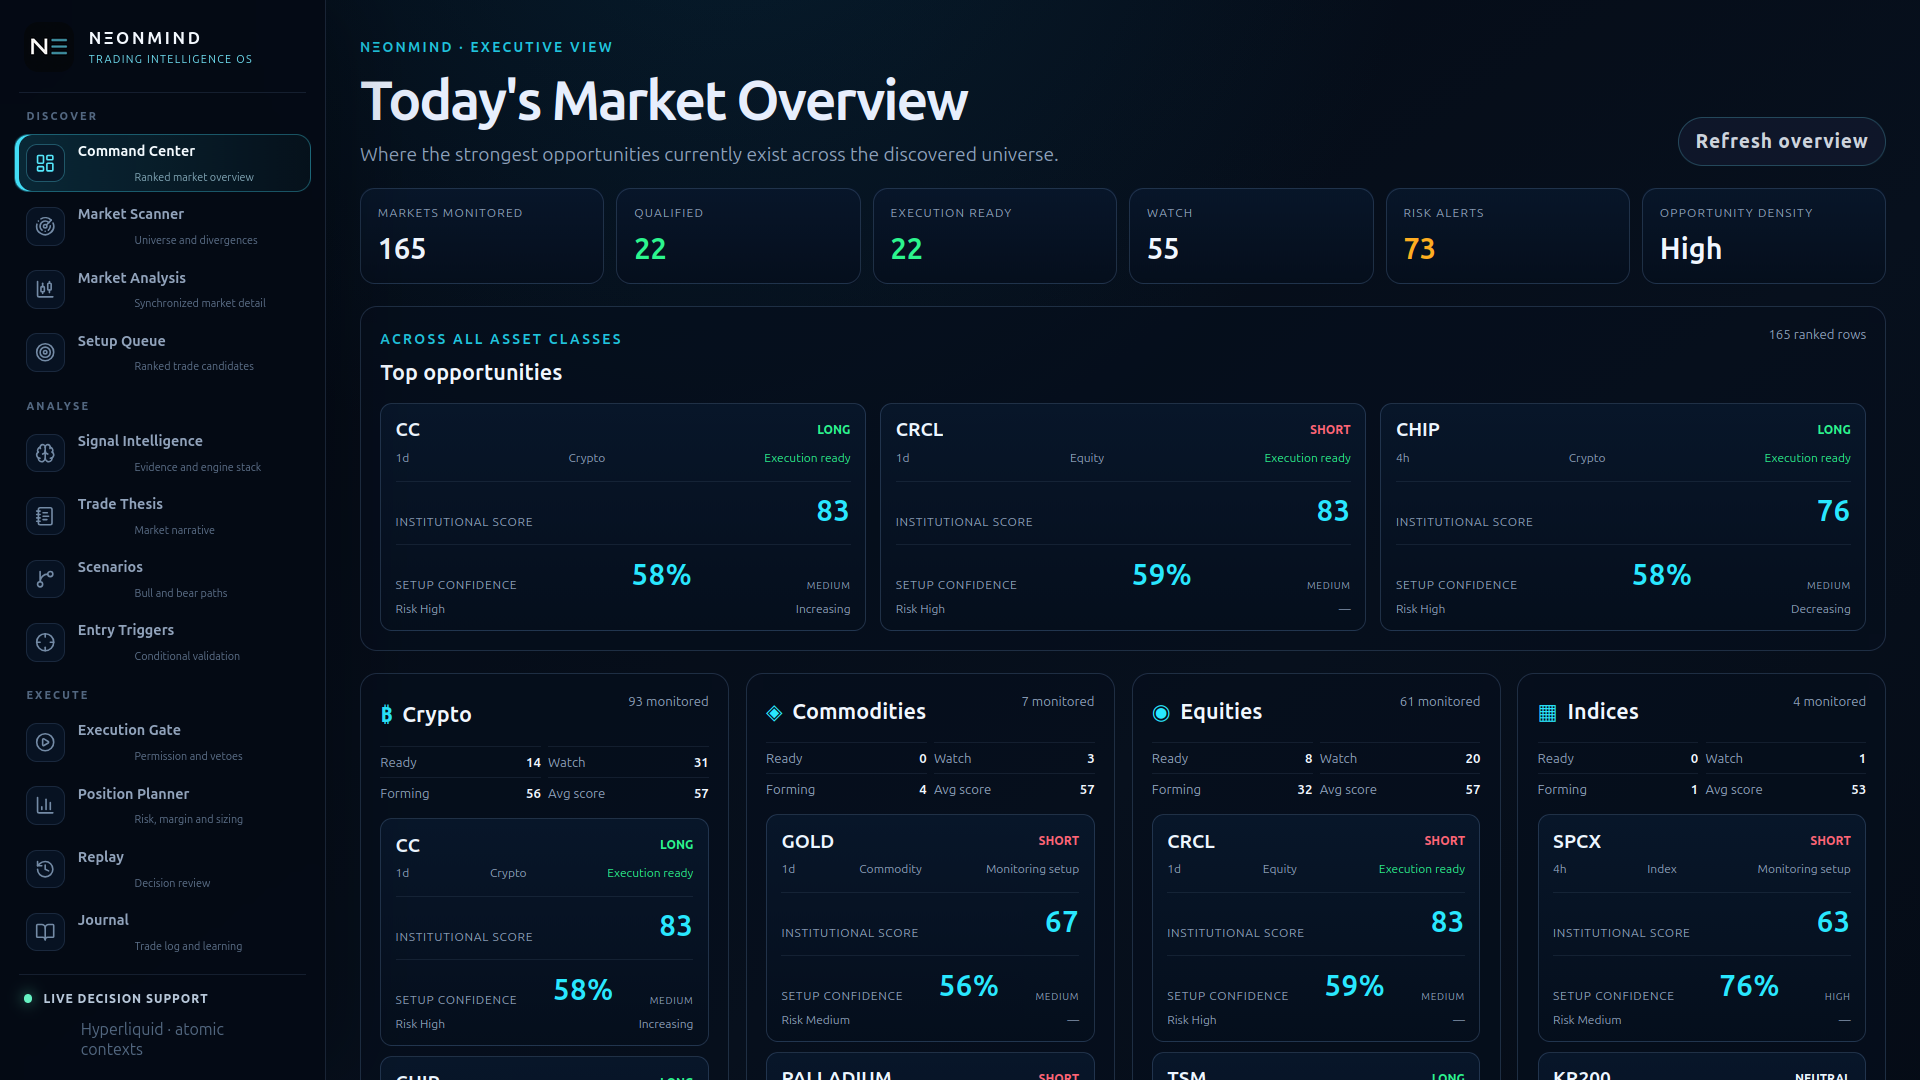
Task: Click '93 monitored' in Crypto panel
Action: (668, 701)
